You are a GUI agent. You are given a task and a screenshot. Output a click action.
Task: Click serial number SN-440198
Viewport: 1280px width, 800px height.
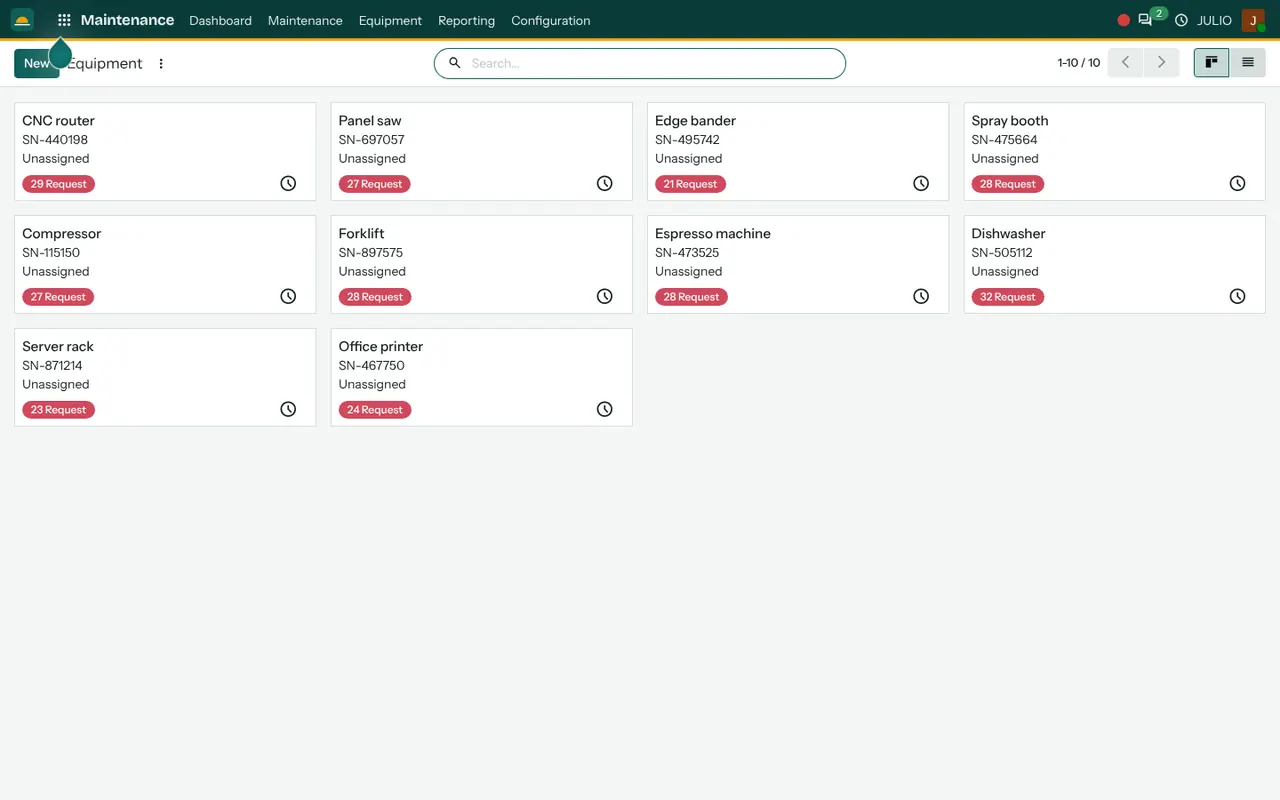pos(55,140)
